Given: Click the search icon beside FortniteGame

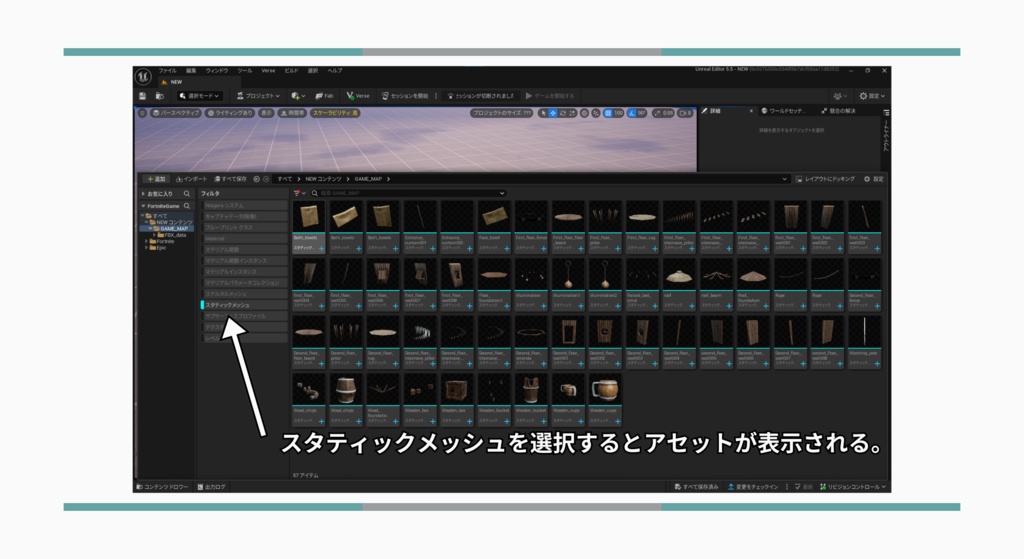Looking at the screenshot, I should coord(187,206).
